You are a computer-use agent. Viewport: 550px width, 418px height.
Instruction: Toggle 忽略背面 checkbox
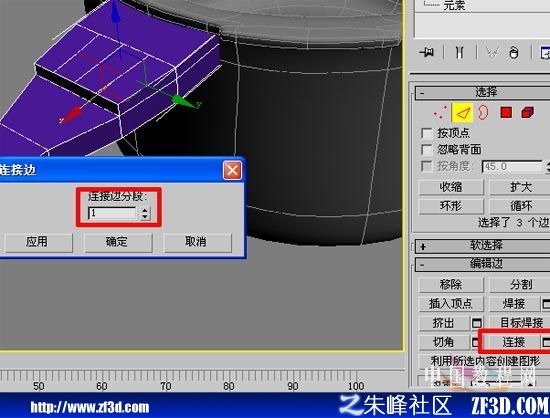[427, 150]
